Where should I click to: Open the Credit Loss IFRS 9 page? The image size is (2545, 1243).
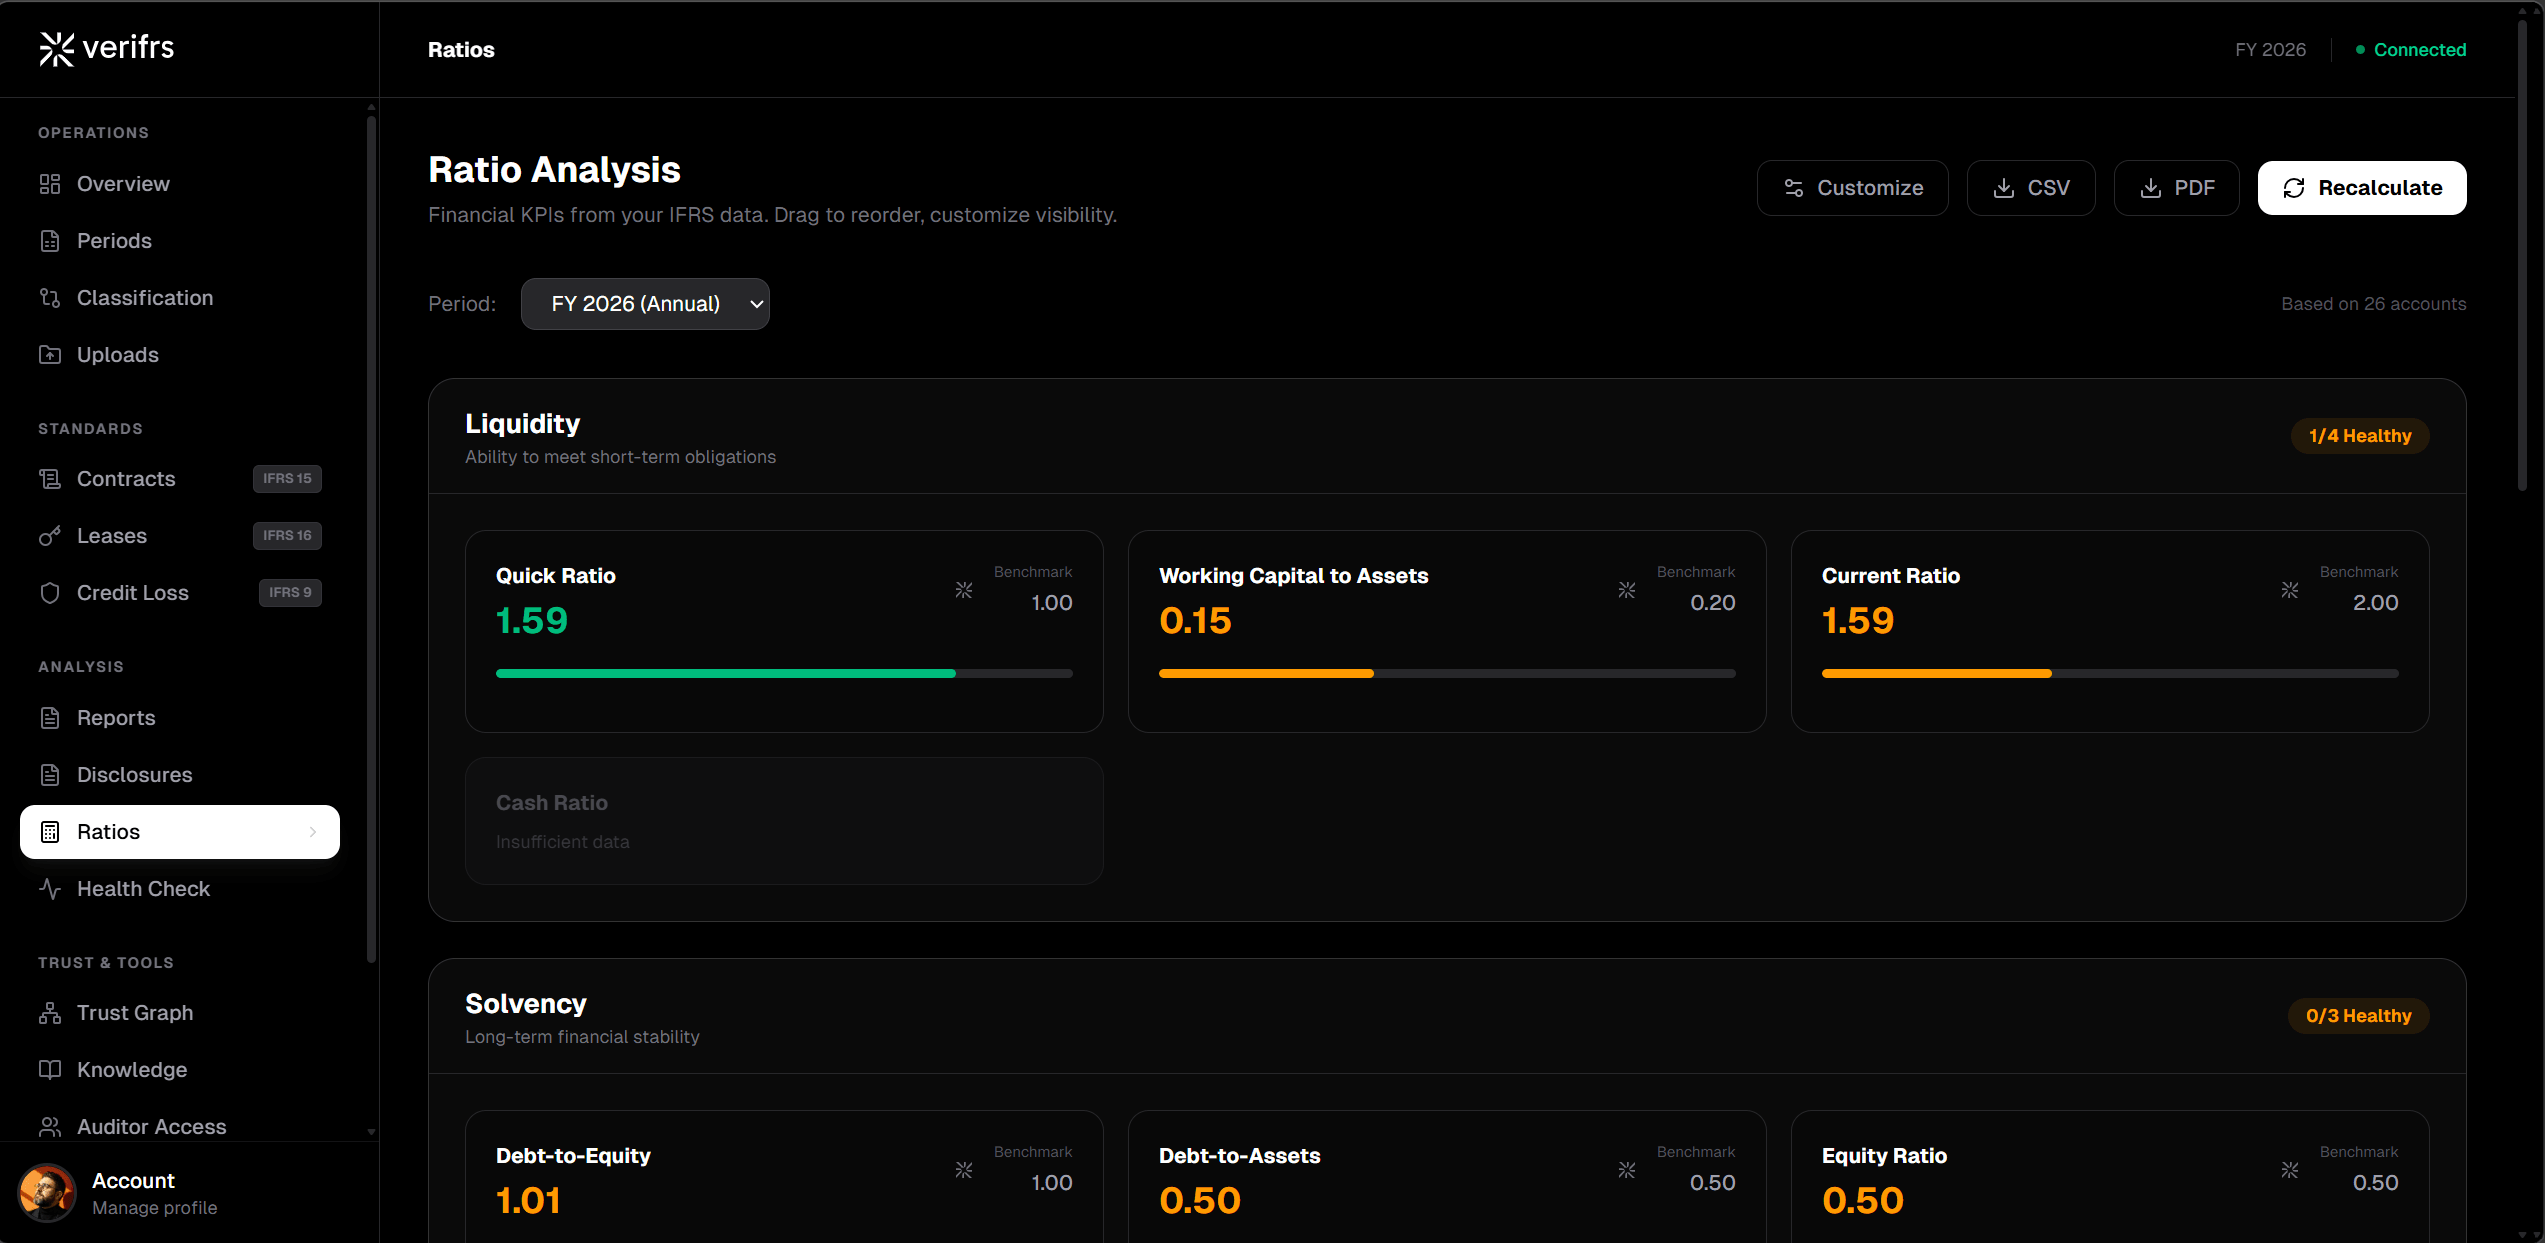[132, 592]
